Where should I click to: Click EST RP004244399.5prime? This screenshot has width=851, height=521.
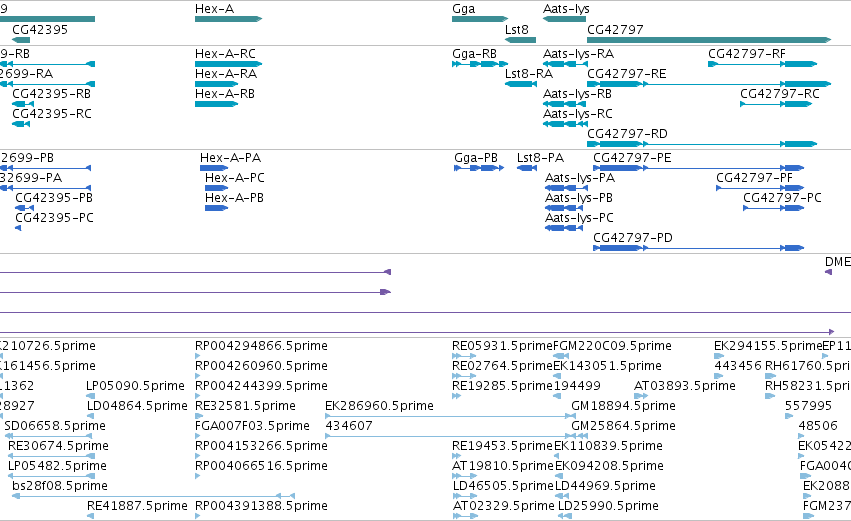coord(261,386)
